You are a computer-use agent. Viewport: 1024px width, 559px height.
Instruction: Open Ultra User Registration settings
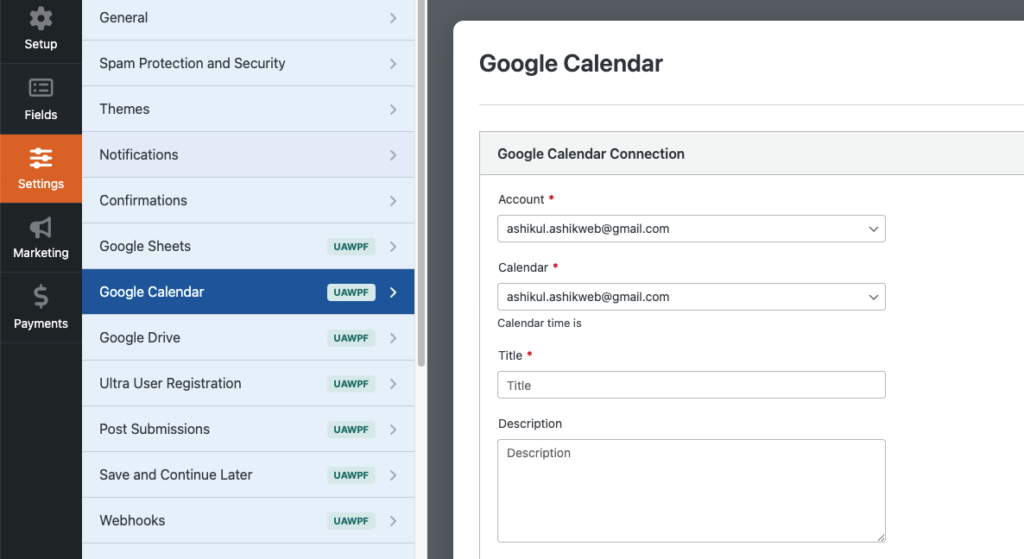[x=170, y=384]
